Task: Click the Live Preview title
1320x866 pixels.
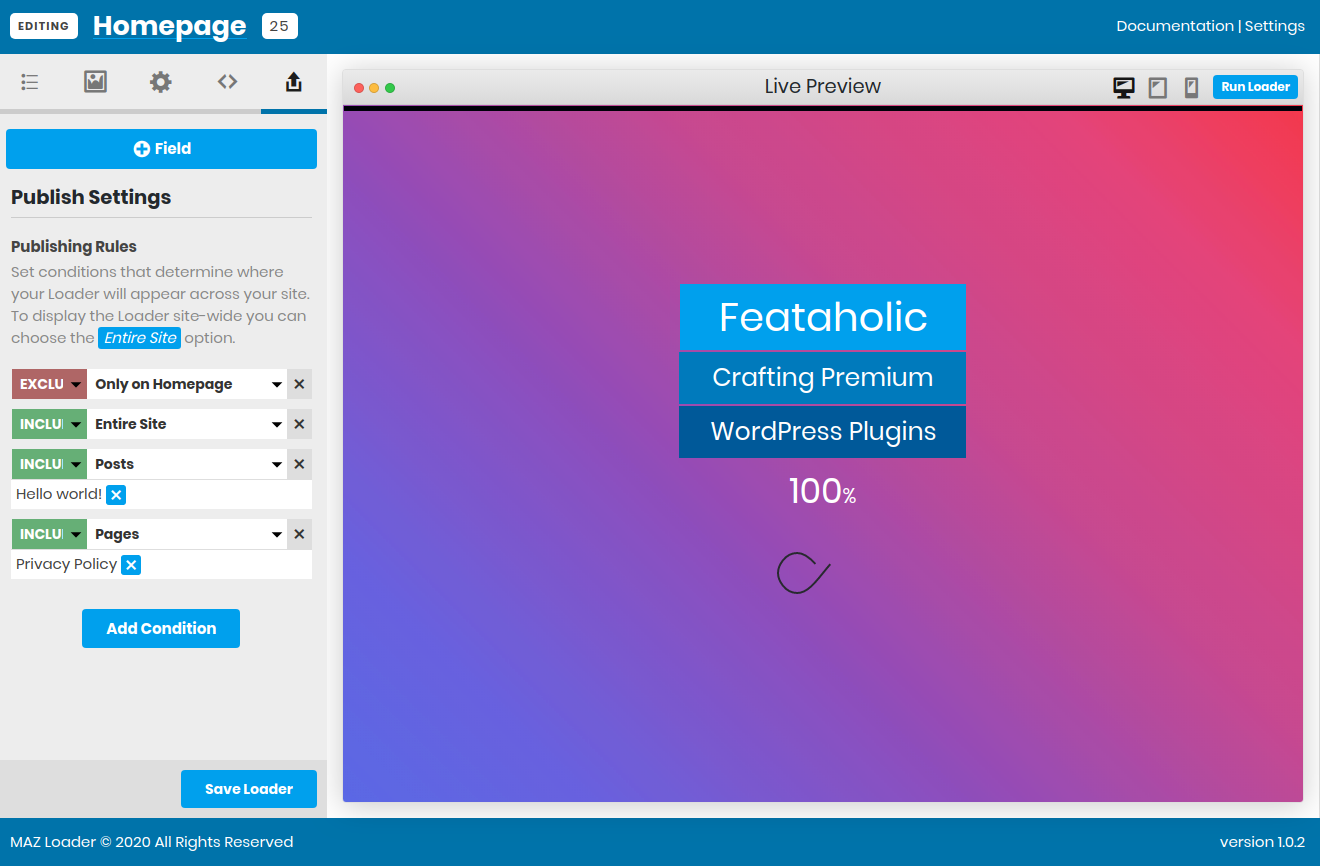Action: coord(822,86)
